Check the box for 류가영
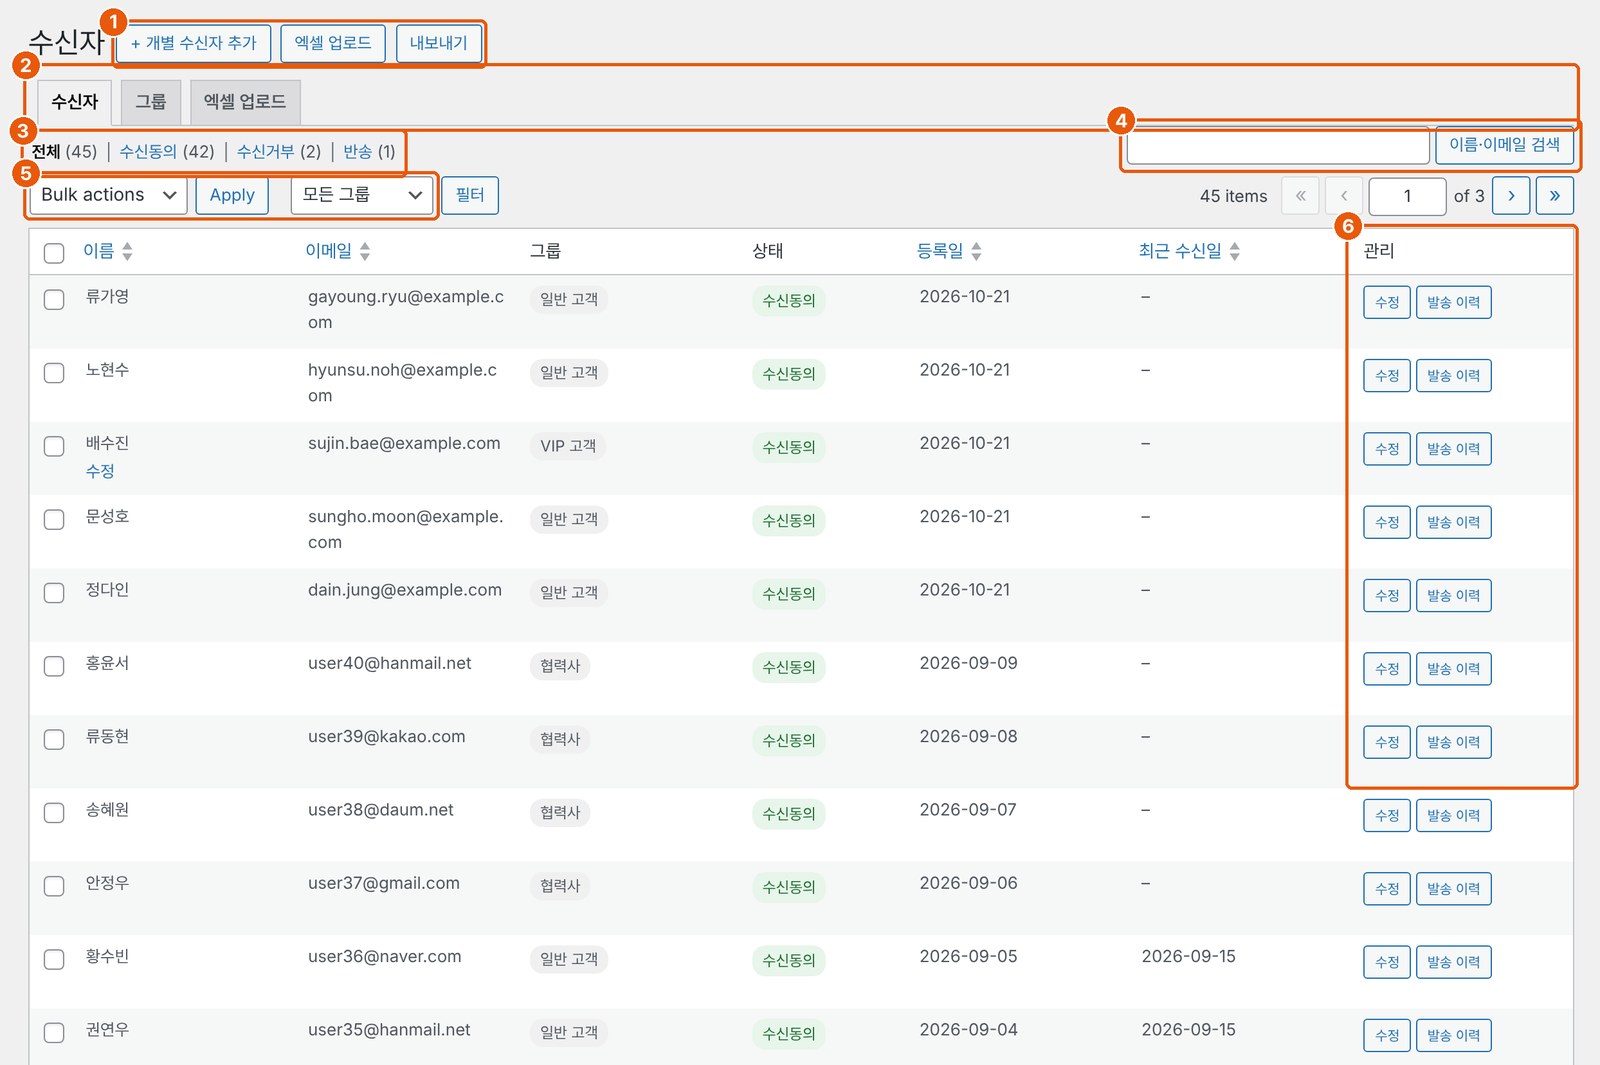Image resolution: width=1600 pixels, height=1065 pixels. click(x=54, y=299)
